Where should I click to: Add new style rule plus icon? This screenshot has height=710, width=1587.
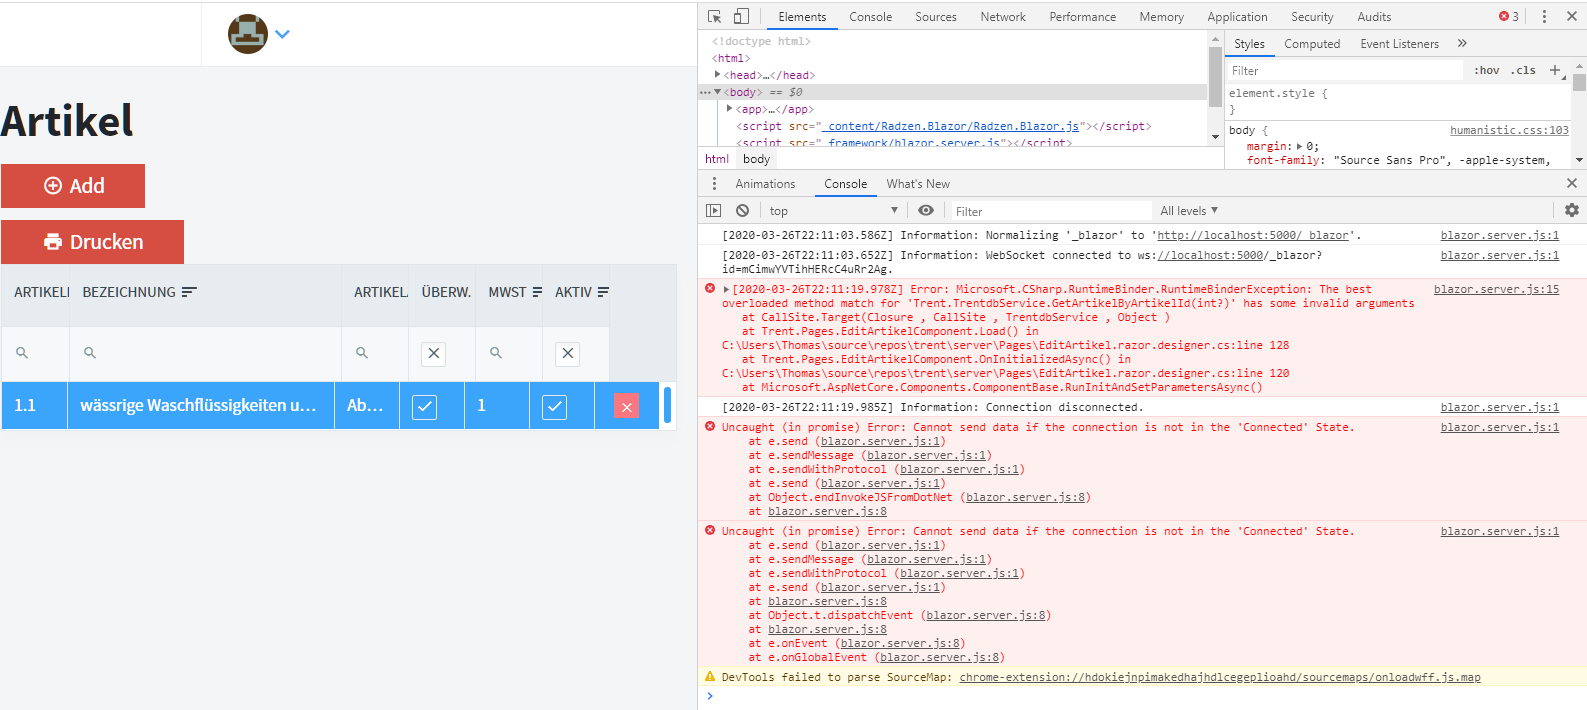[x=1555, y=70]
